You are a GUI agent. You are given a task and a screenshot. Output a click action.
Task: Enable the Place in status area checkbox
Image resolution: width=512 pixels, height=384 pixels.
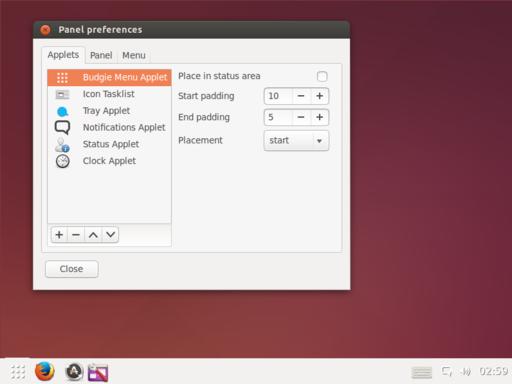322,76
